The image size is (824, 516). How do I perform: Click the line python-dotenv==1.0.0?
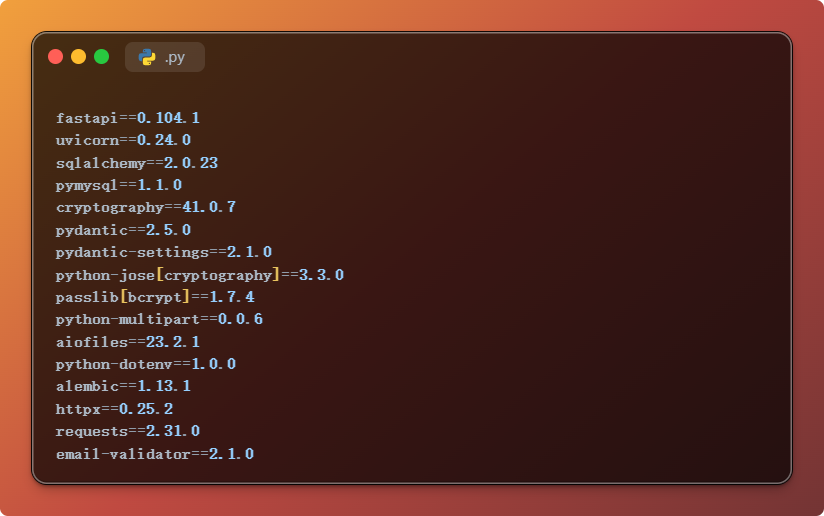pos(146,364)
